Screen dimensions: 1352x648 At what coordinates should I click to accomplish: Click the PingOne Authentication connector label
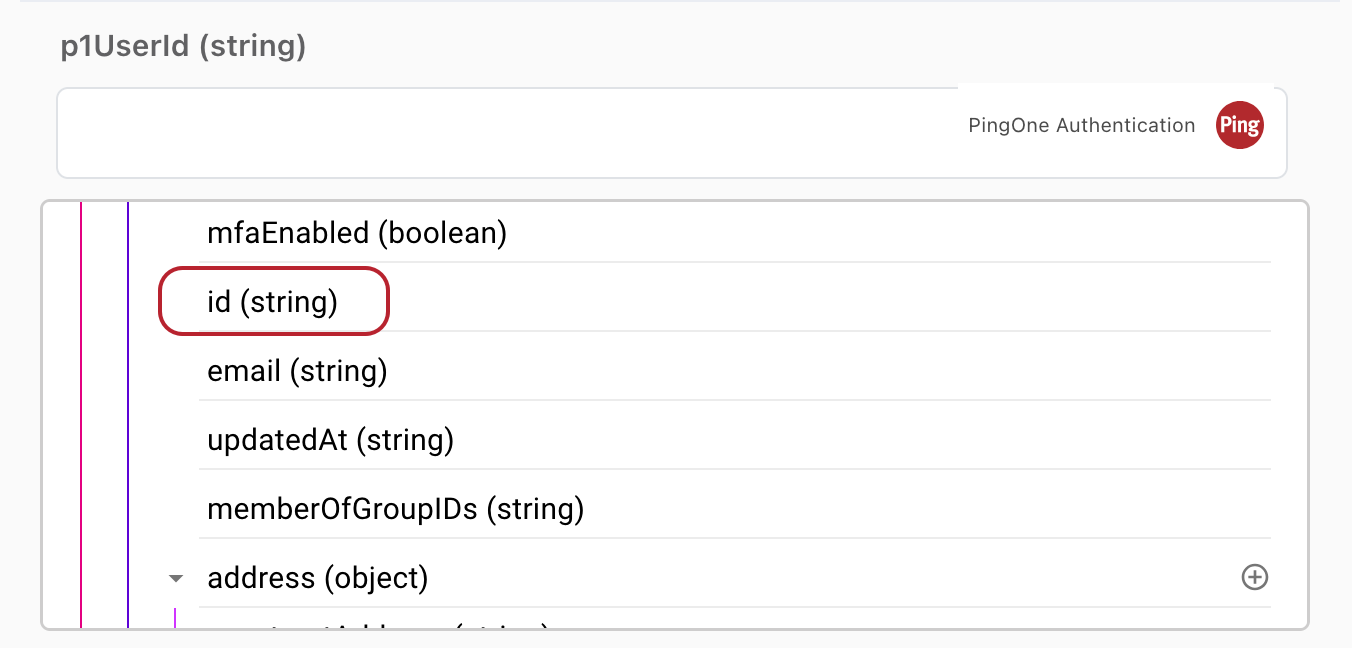[x=1081, y=125]
